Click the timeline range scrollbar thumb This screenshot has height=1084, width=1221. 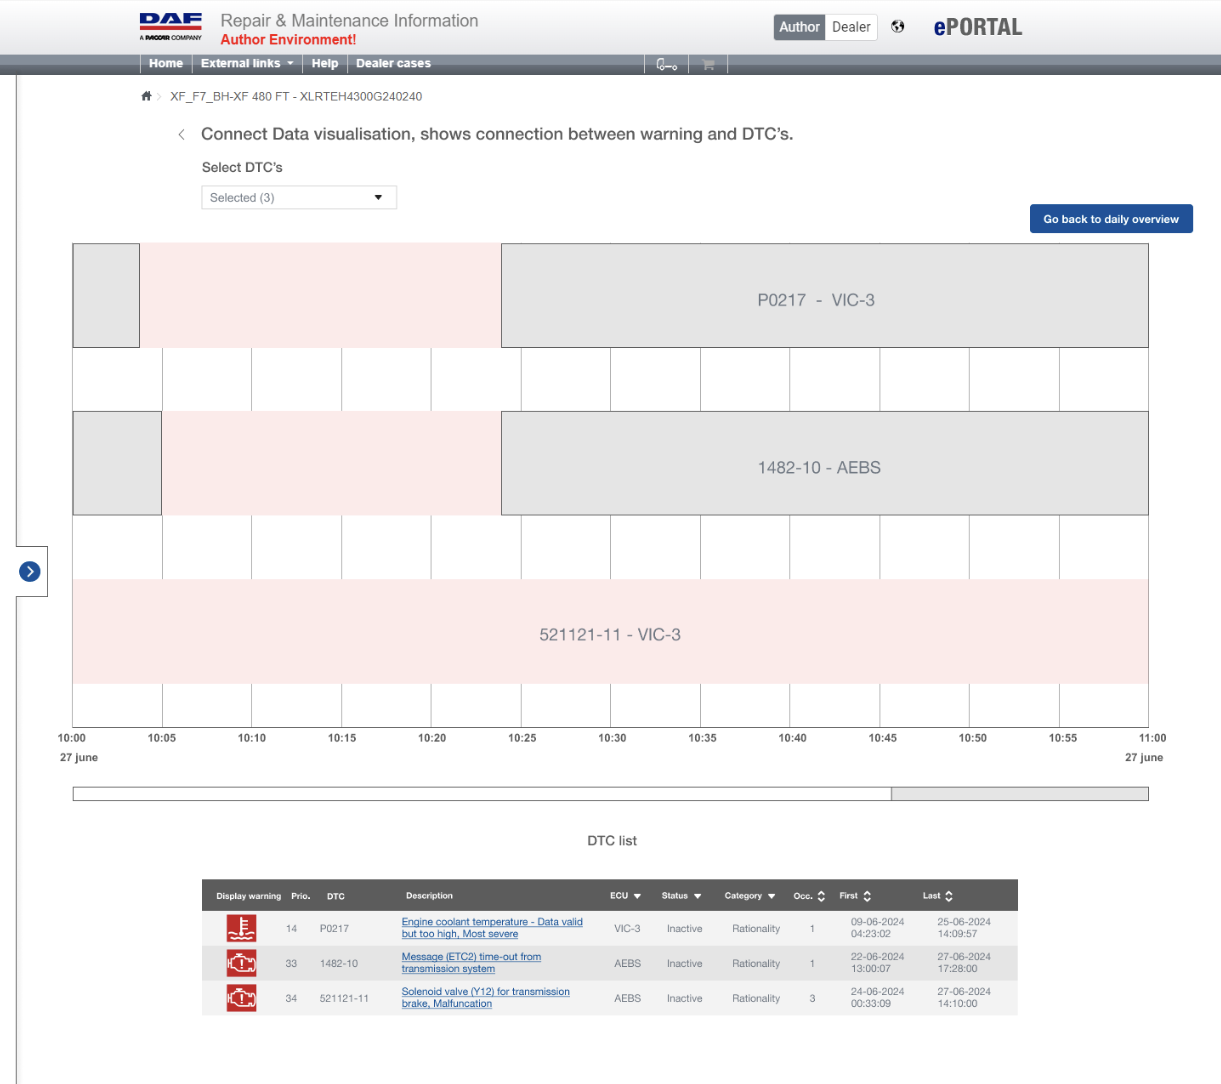[x=1019, y=794]
